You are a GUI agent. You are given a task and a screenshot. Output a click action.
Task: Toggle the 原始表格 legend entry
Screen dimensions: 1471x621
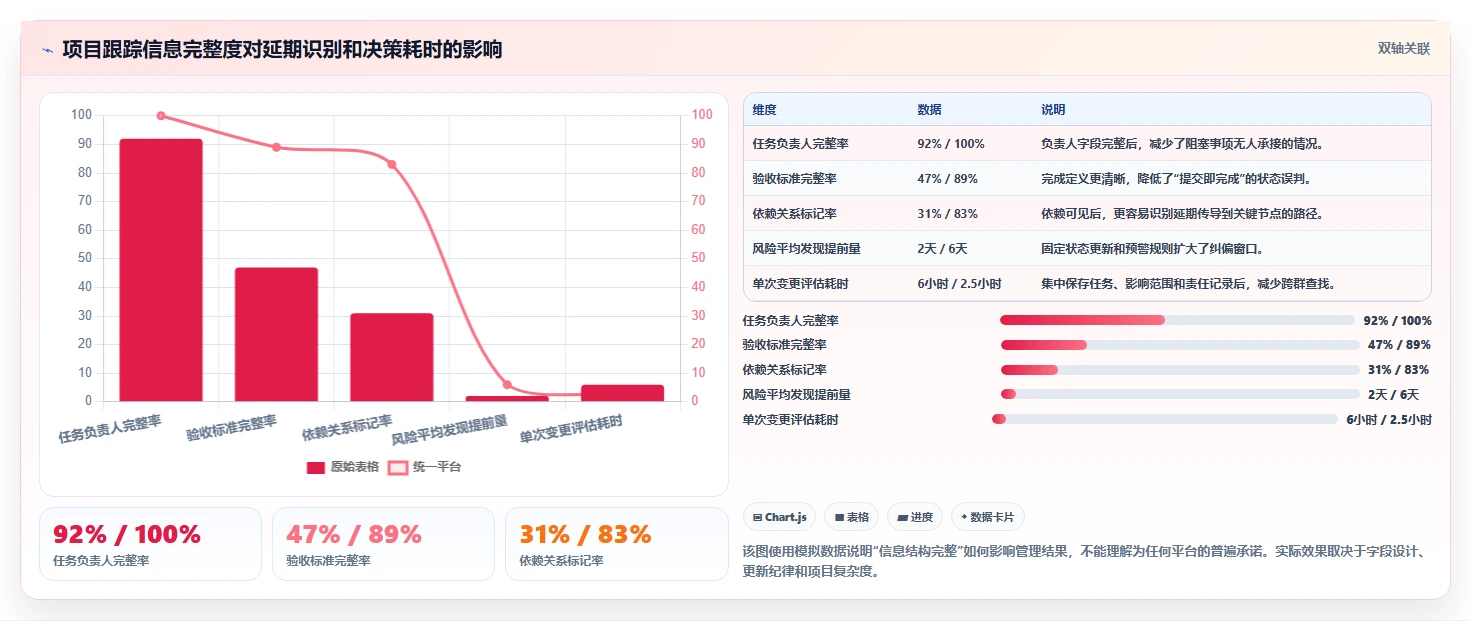tap(342, 467)
